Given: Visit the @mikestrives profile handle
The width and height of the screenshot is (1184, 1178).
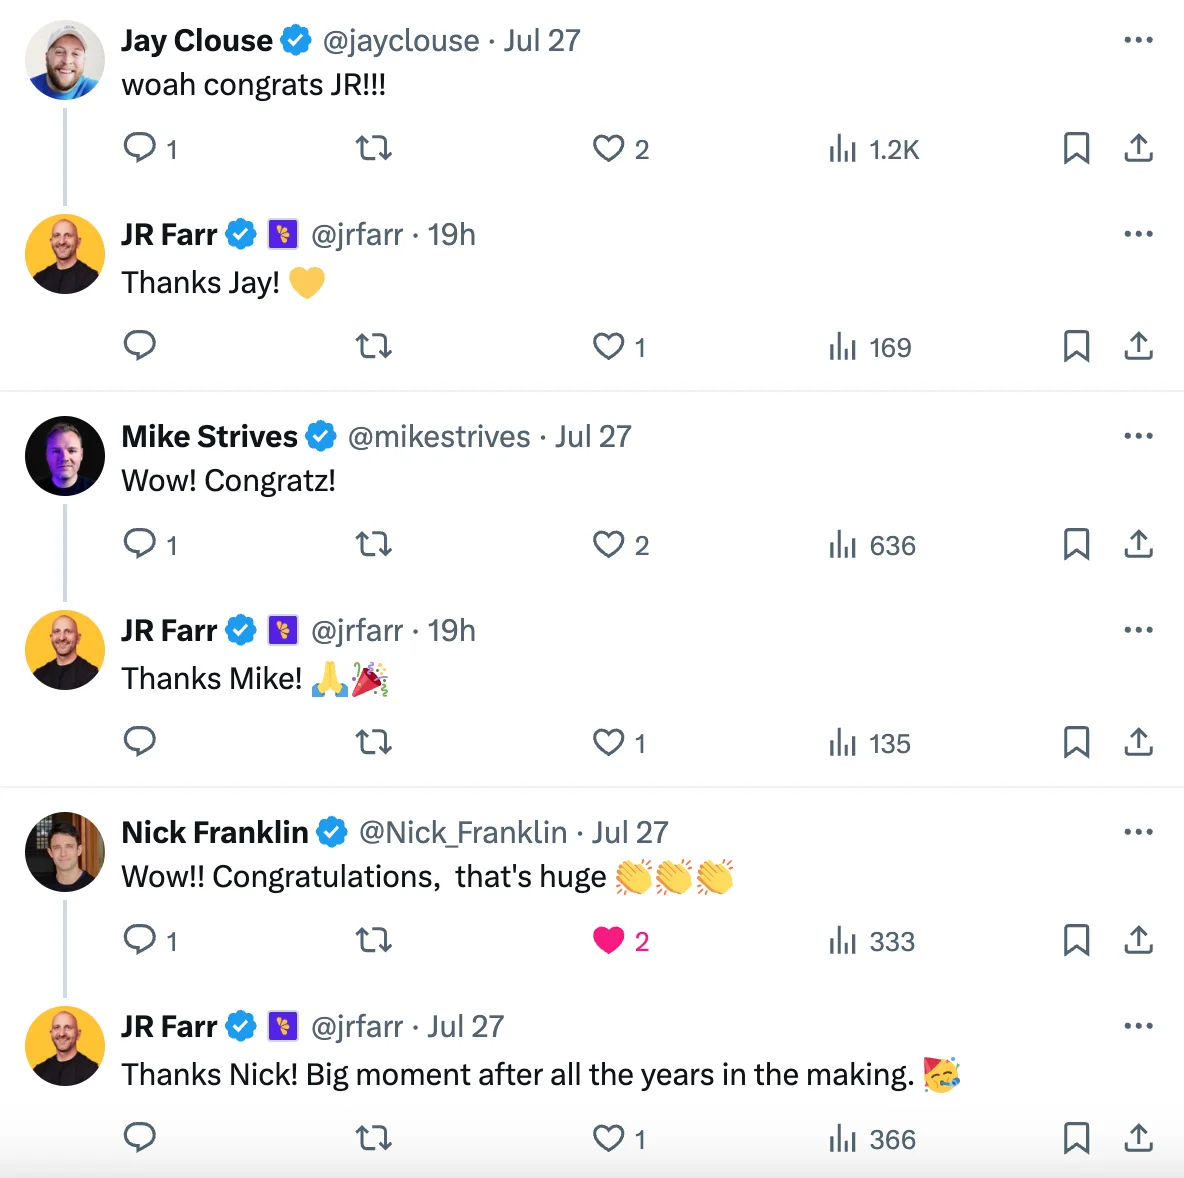Looking at the screenshot, I should tap(440, 436).
